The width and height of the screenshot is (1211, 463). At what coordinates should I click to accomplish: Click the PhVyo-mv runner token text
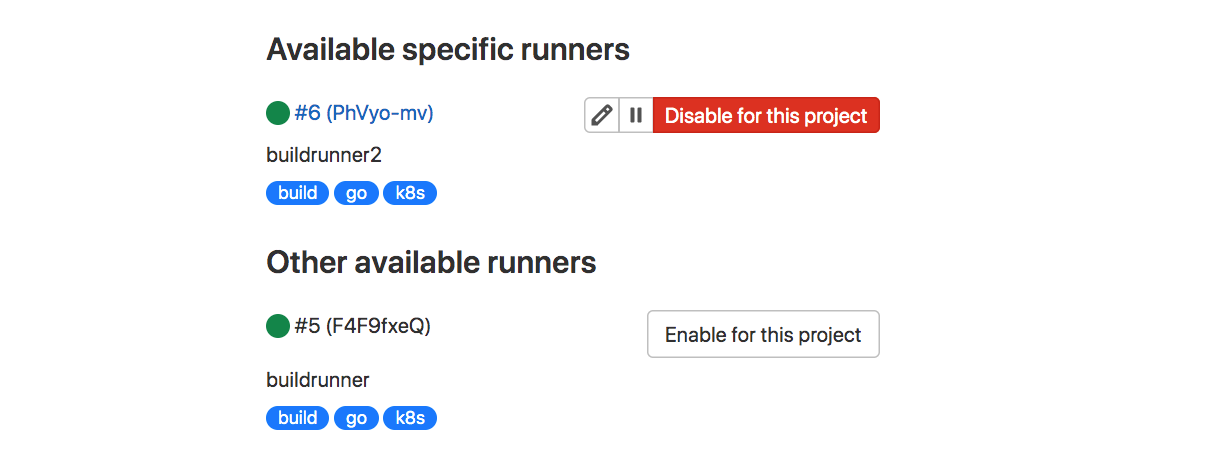click(x=380, y=114)
